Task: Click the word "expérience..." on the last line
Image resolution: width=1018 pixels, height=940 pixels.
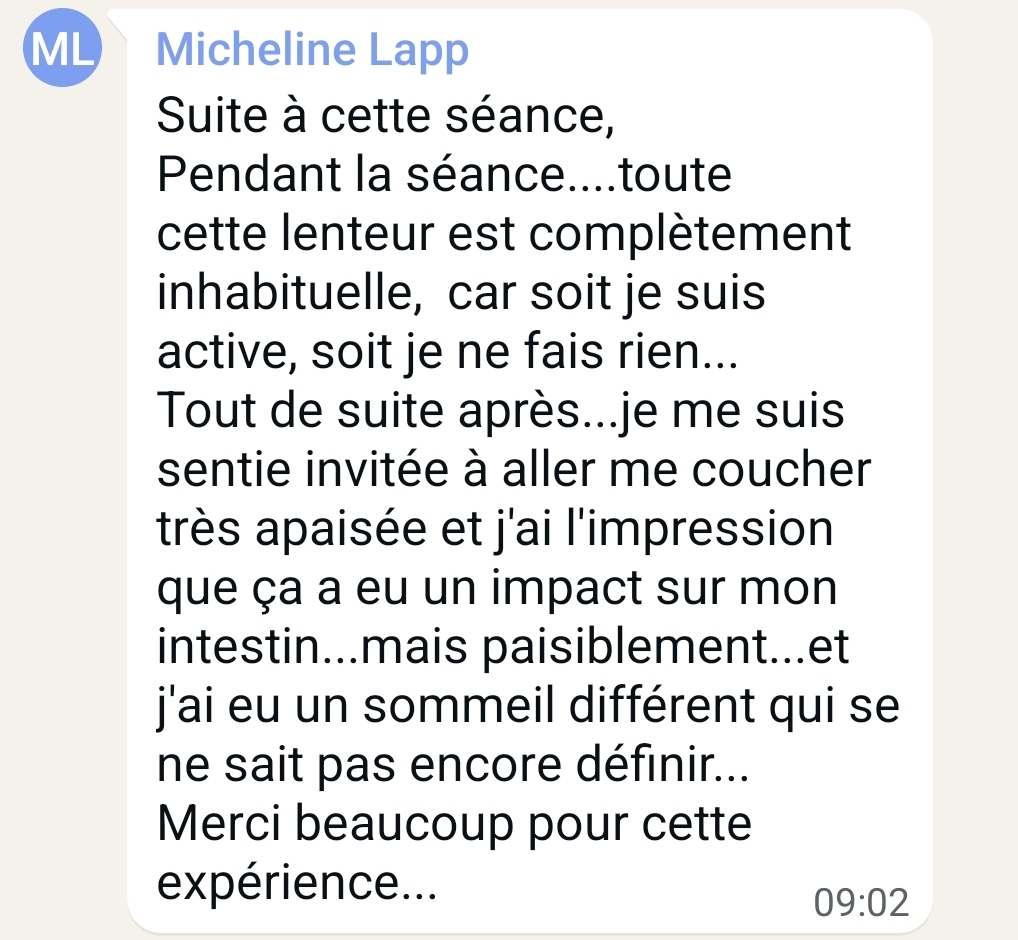Action: tap(297, 884)
